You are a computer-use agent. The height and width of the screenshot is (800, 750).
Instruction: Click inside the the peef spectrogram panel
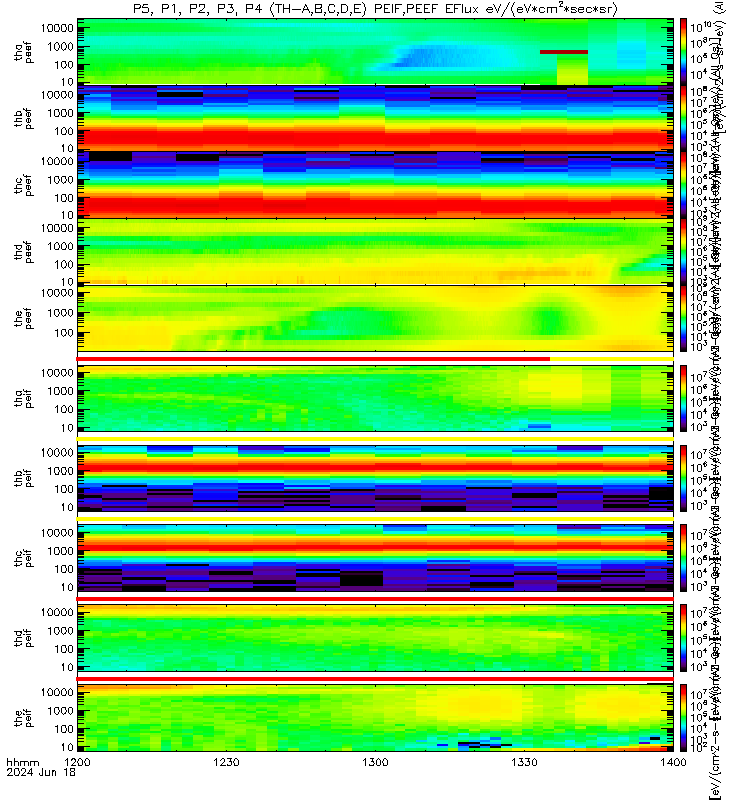(375, 318)
